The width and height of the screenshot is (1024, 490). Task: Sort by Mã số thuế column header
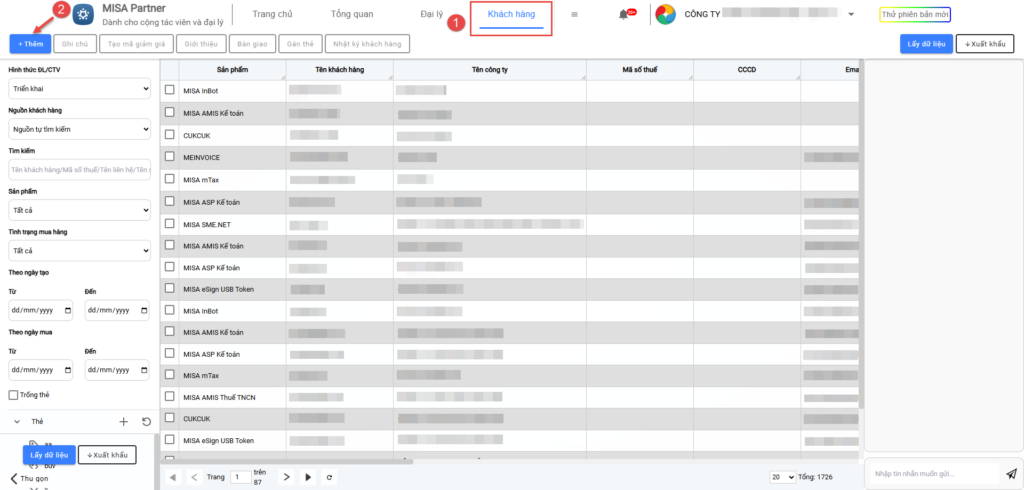click(640, 69)
